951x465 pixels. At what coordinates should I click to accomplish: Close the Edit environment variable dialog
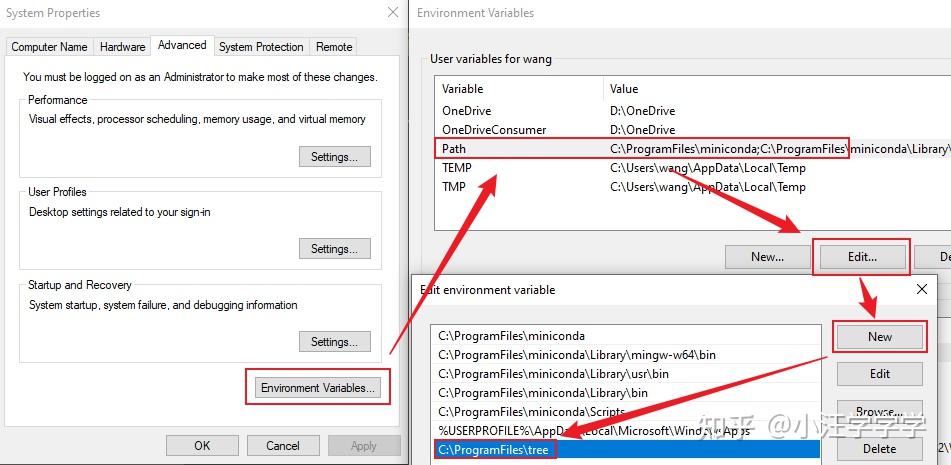click(921, 289)
